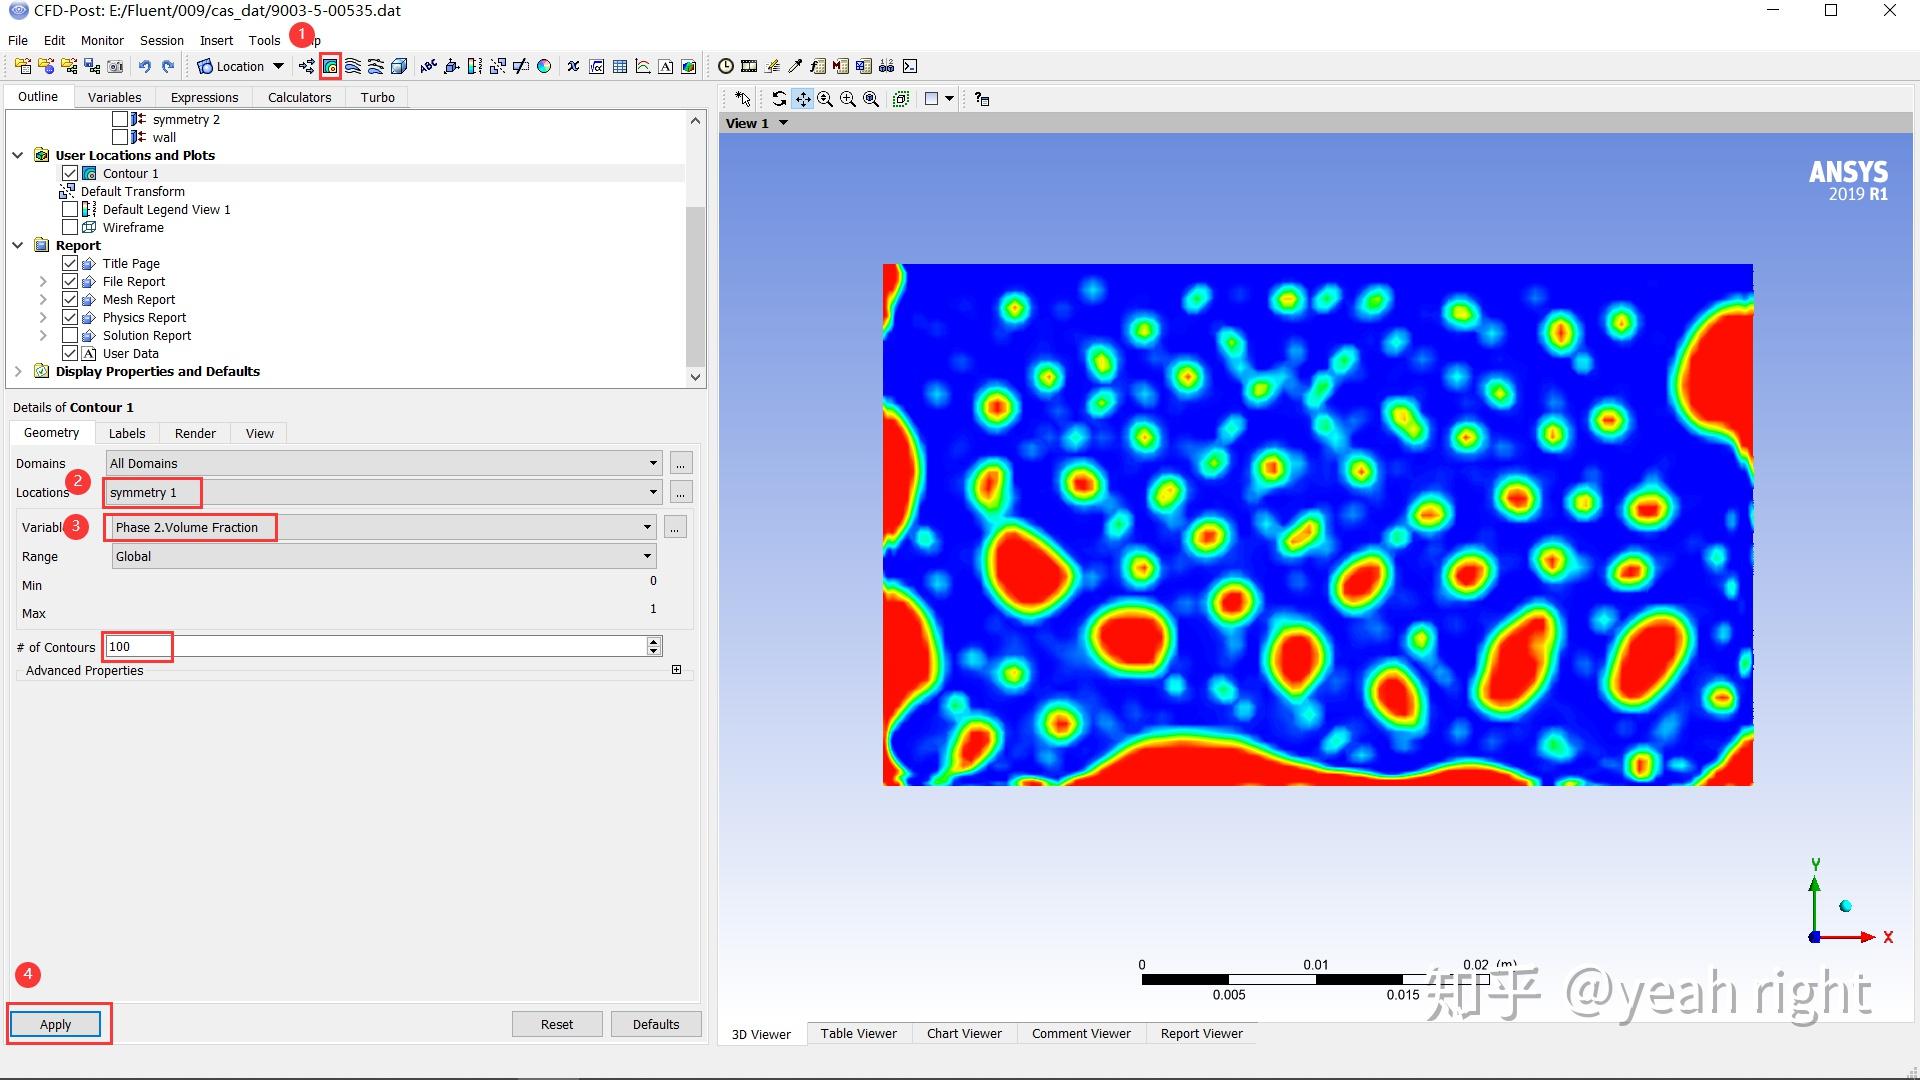Click the Contour insert toolbar icon
This screenshot has height=1080, width=1920.
[x=330, y=67]
